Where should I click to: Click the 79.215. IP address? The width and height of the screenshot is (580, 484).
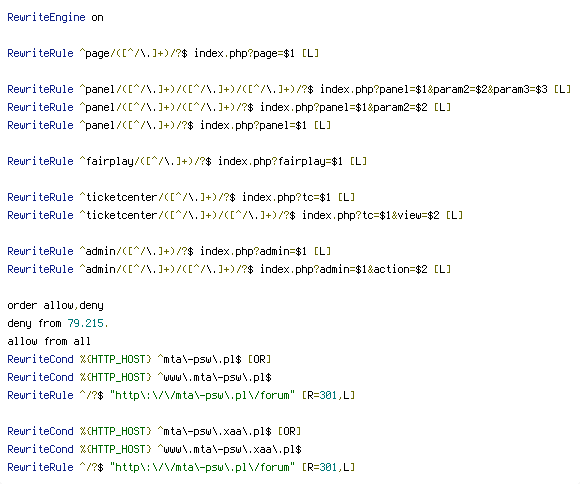coord(88,323)
